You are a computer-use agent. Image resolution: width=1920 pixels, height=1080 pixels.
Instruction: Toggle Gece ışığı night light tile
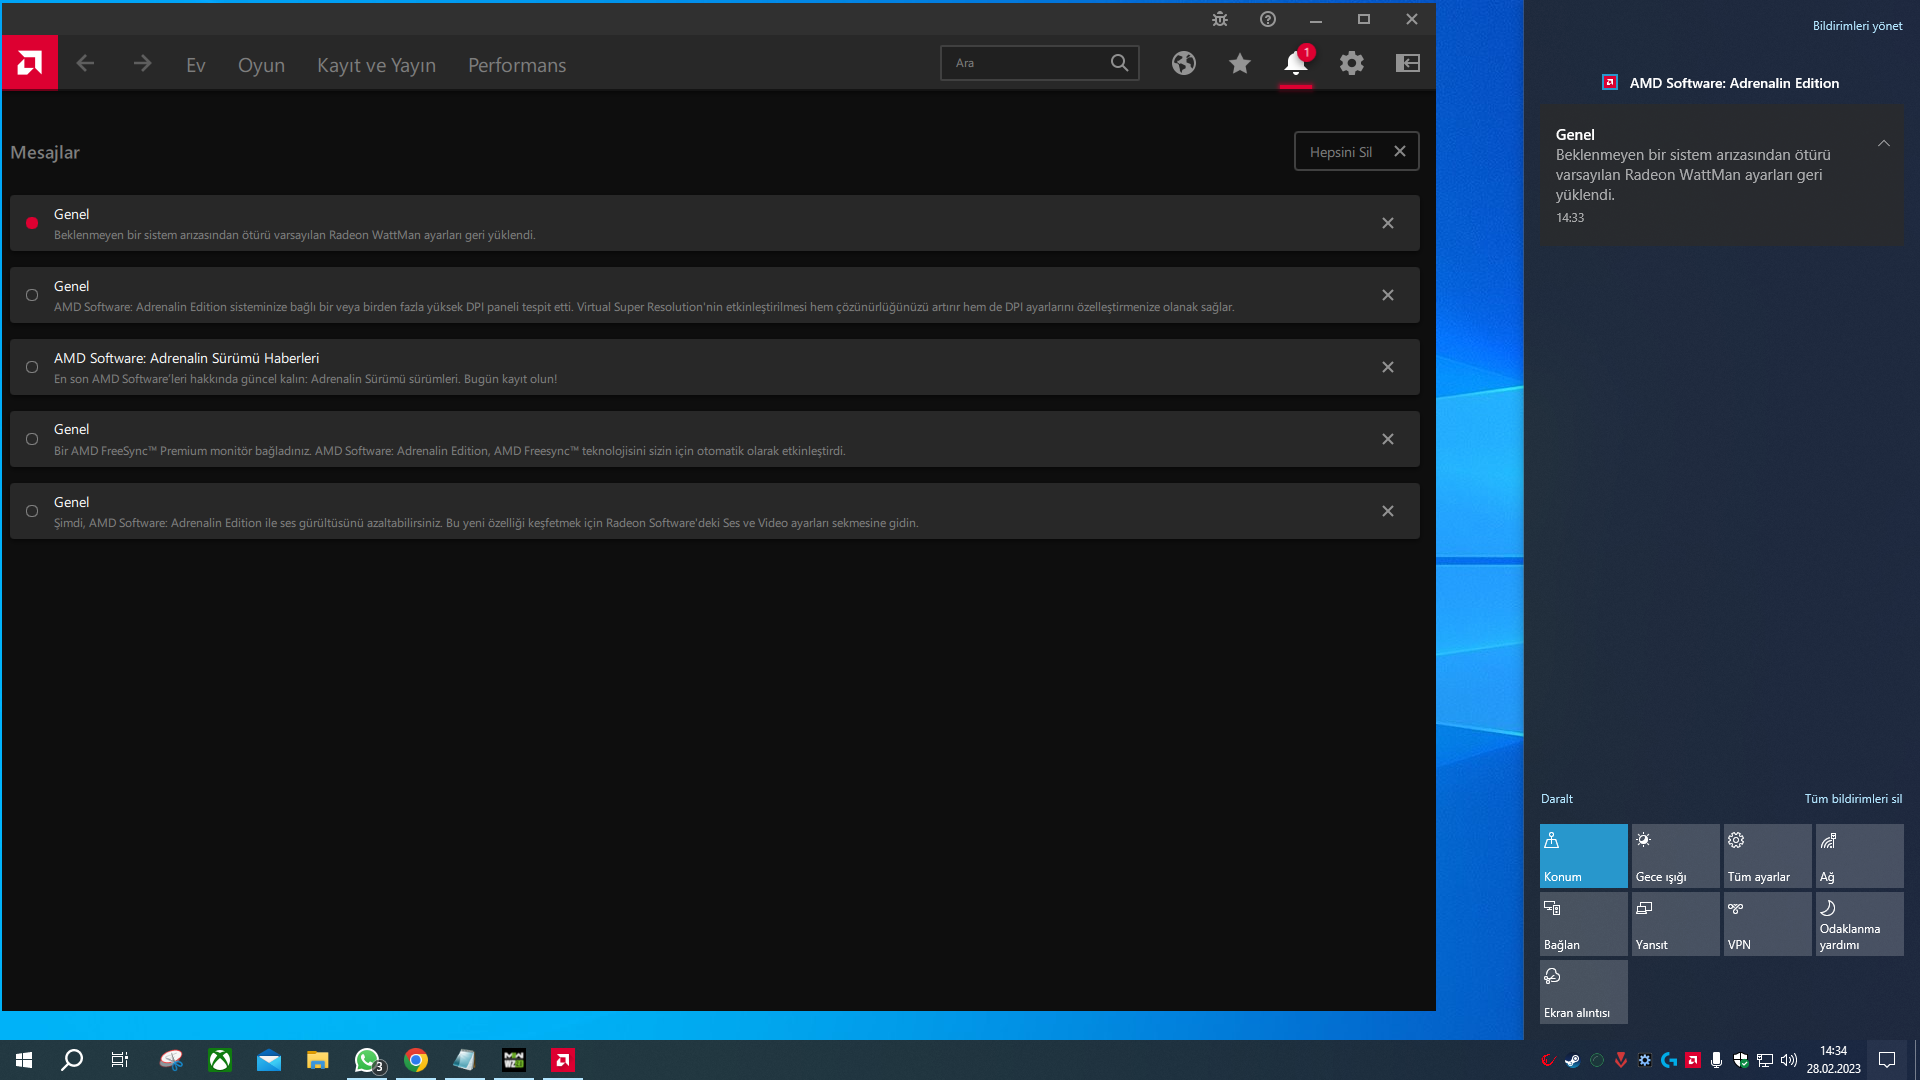pyautogui.click(x=1675, y=856)
